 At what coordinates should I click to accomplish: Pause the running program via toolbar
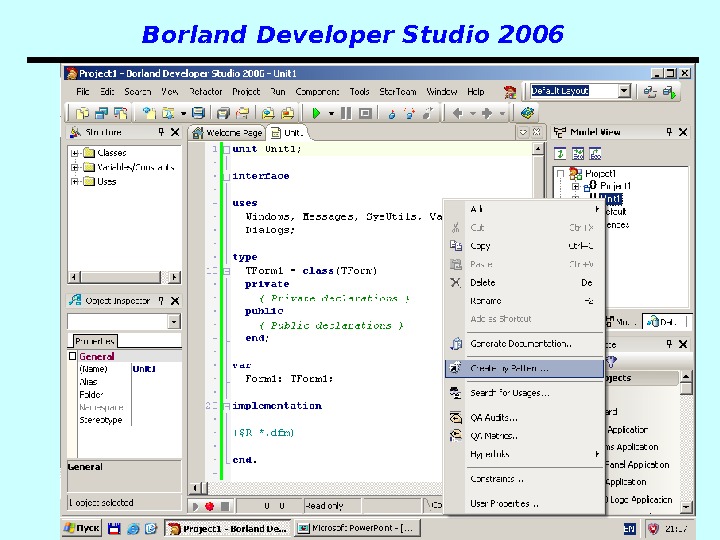point(346,113)
